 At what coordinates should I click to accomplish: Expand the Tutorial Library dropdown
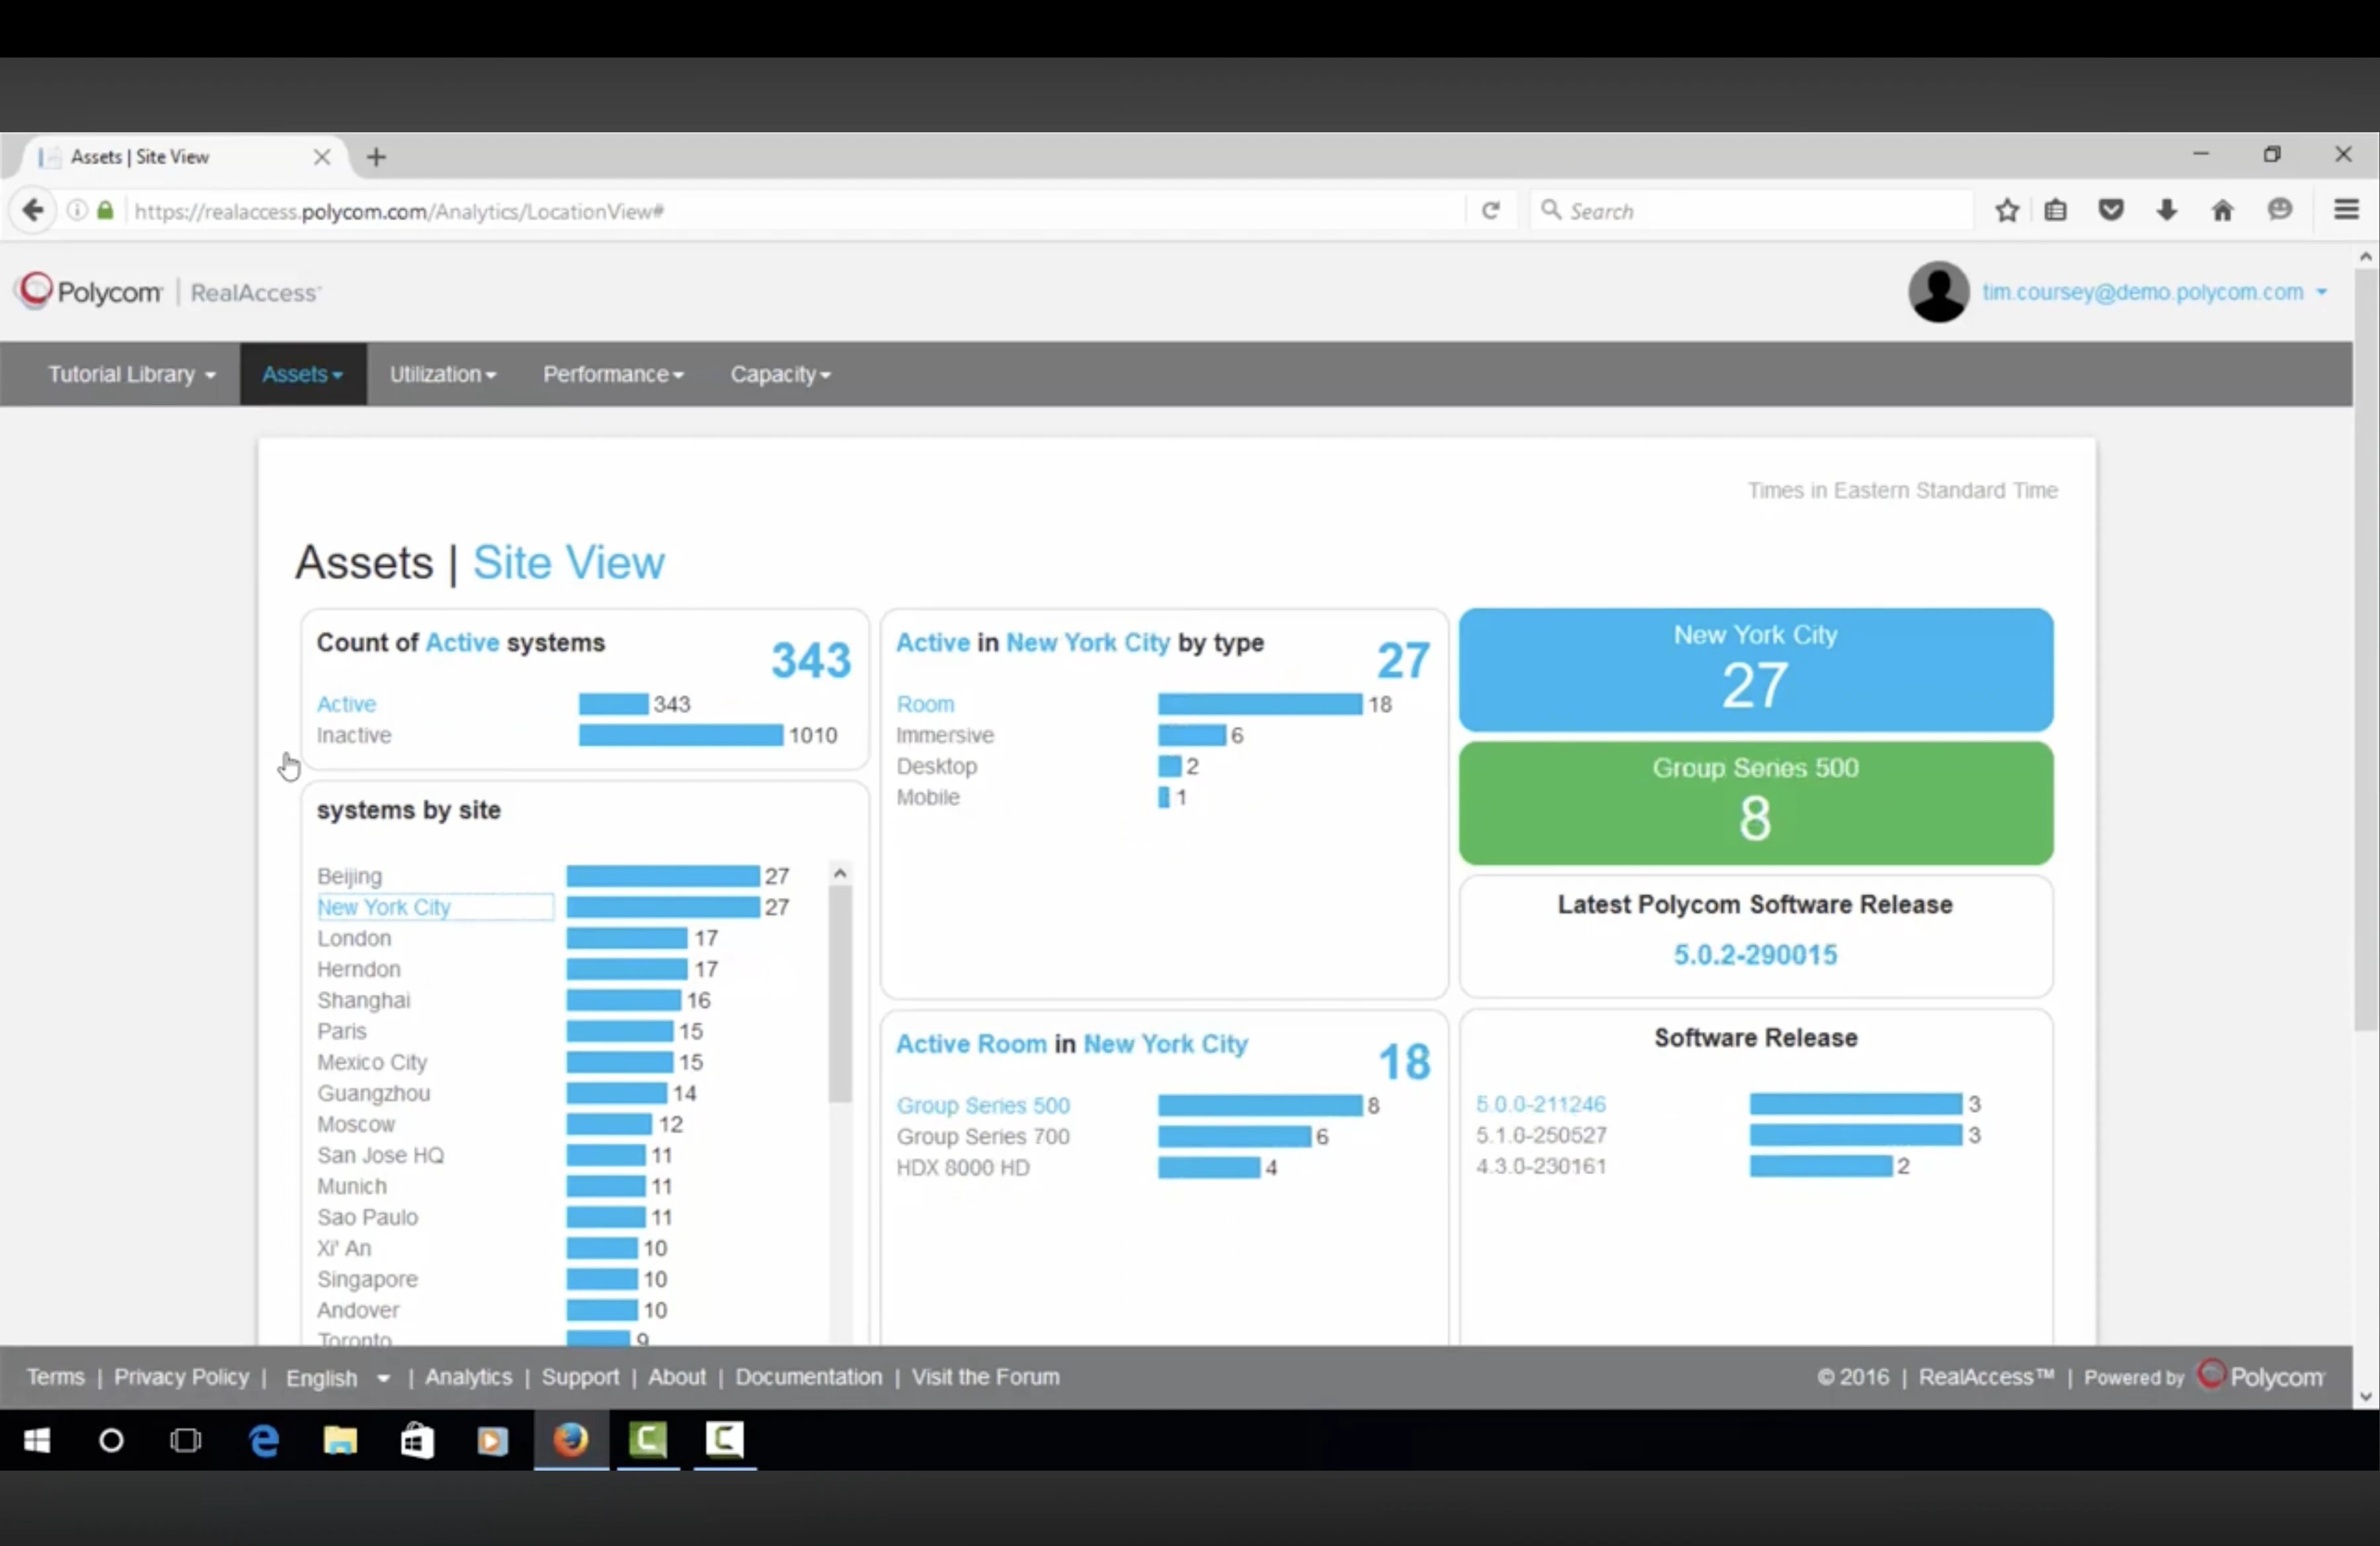(x=131, y=374)
